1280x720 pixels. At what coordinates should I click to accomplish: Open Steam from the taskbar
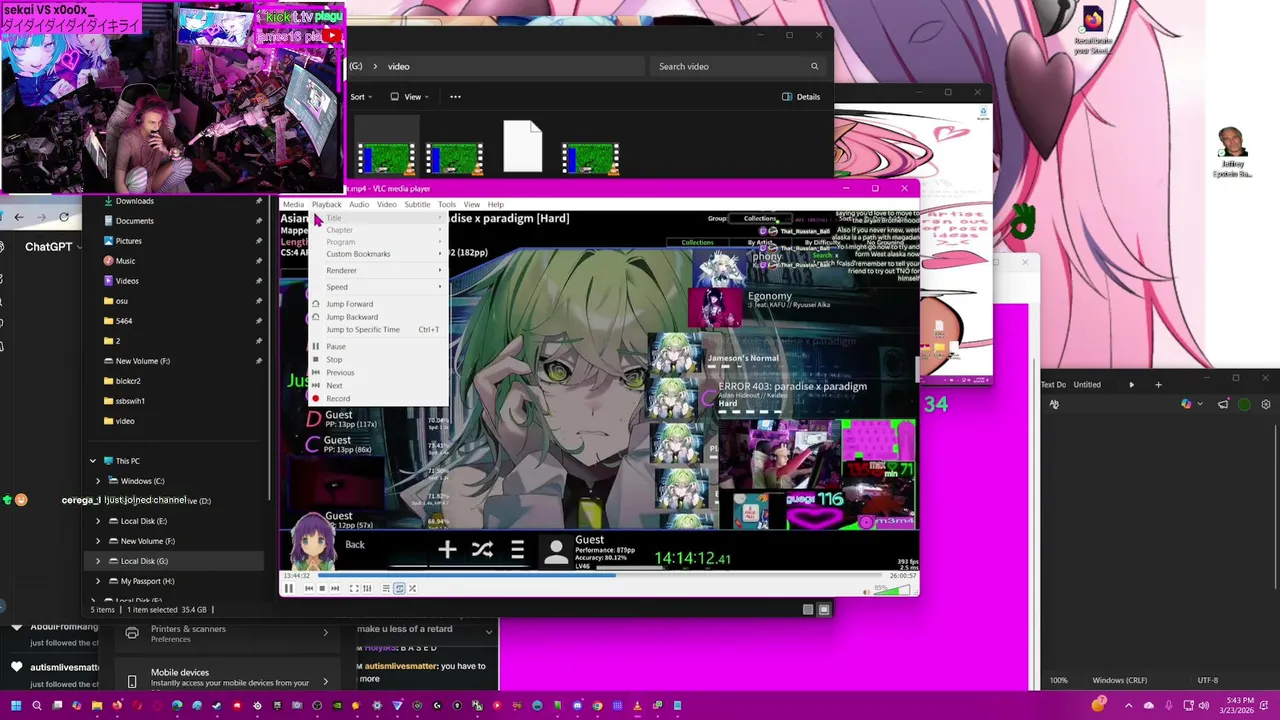click(x=217, y=705)
